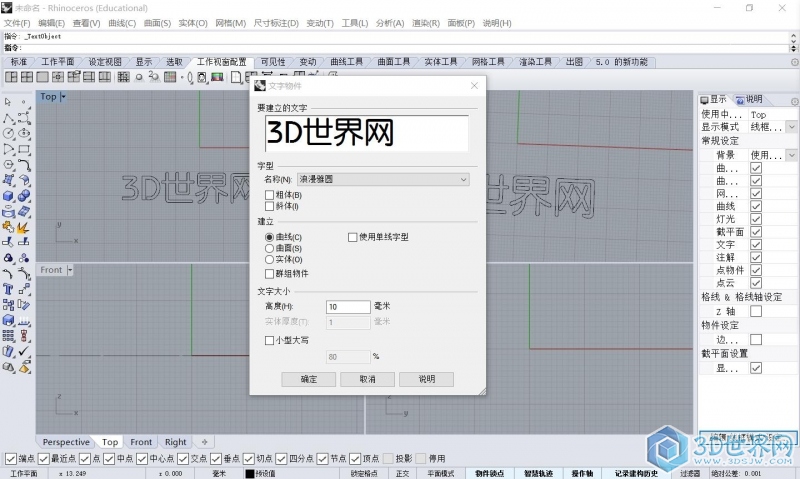
Task: Click the green check mark tool
Action: (x=24, y=351)
